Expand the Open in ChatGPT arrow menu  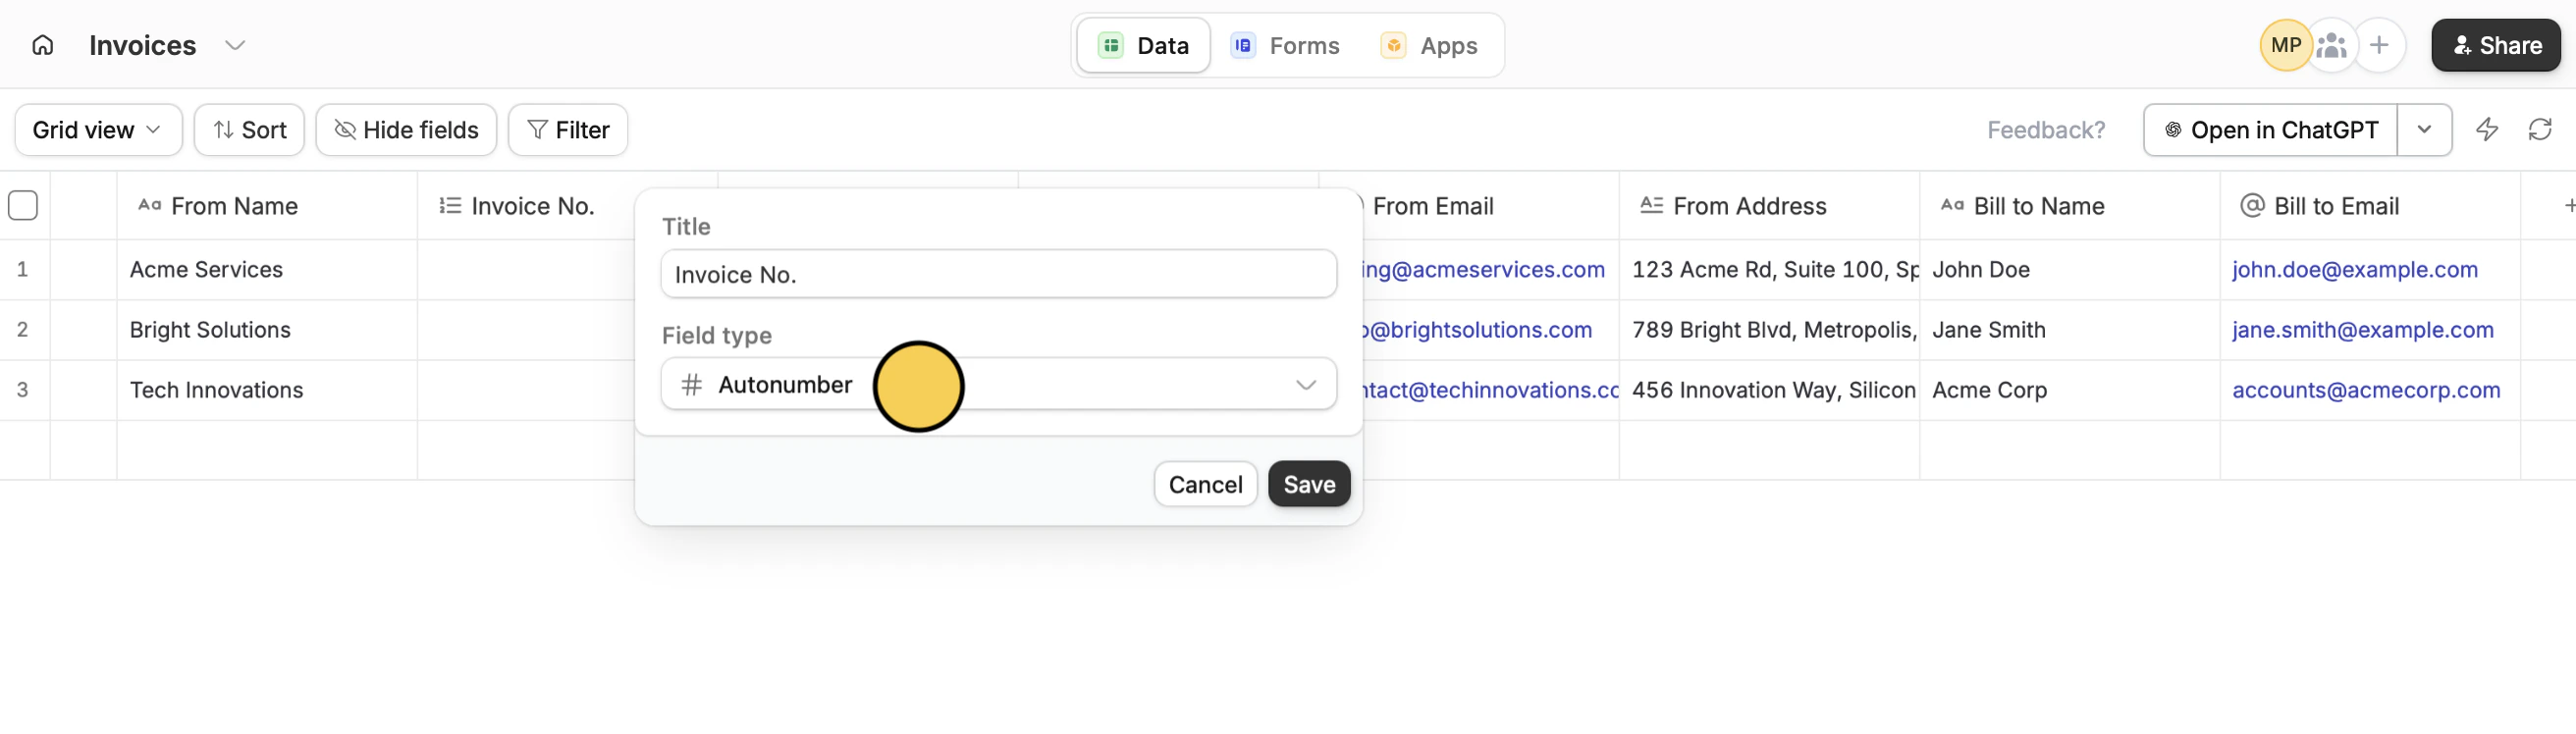point(2423,130)
